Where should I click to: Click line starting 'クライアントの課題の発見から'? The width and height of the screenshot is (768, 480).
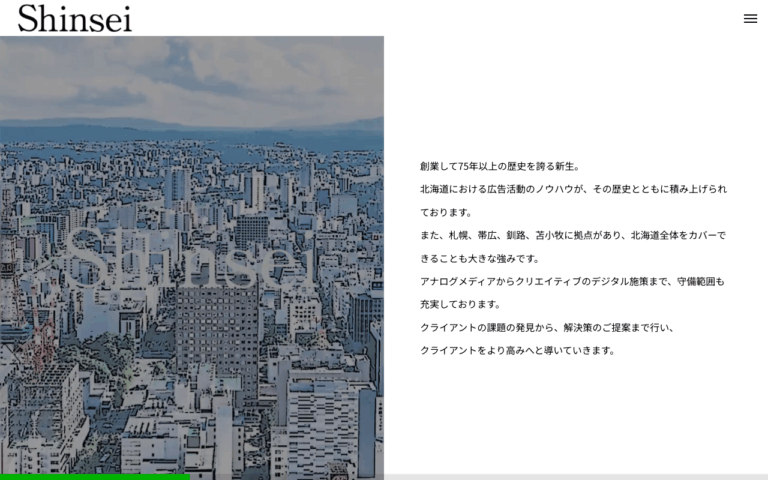pos(547,328)
